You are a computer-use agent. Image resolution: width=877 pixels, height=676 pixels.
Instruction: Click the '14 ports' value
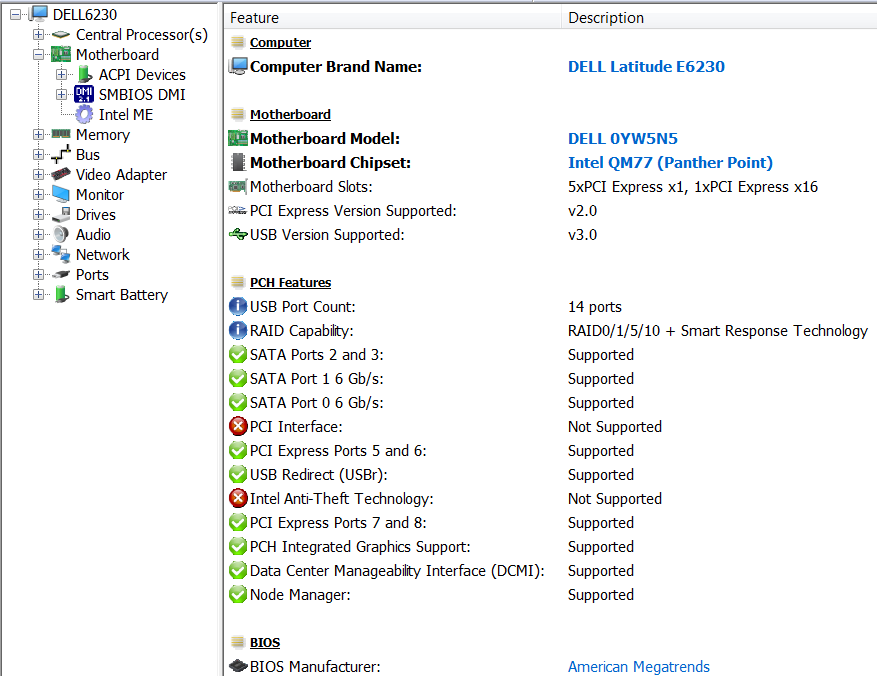tap(595, 306)
